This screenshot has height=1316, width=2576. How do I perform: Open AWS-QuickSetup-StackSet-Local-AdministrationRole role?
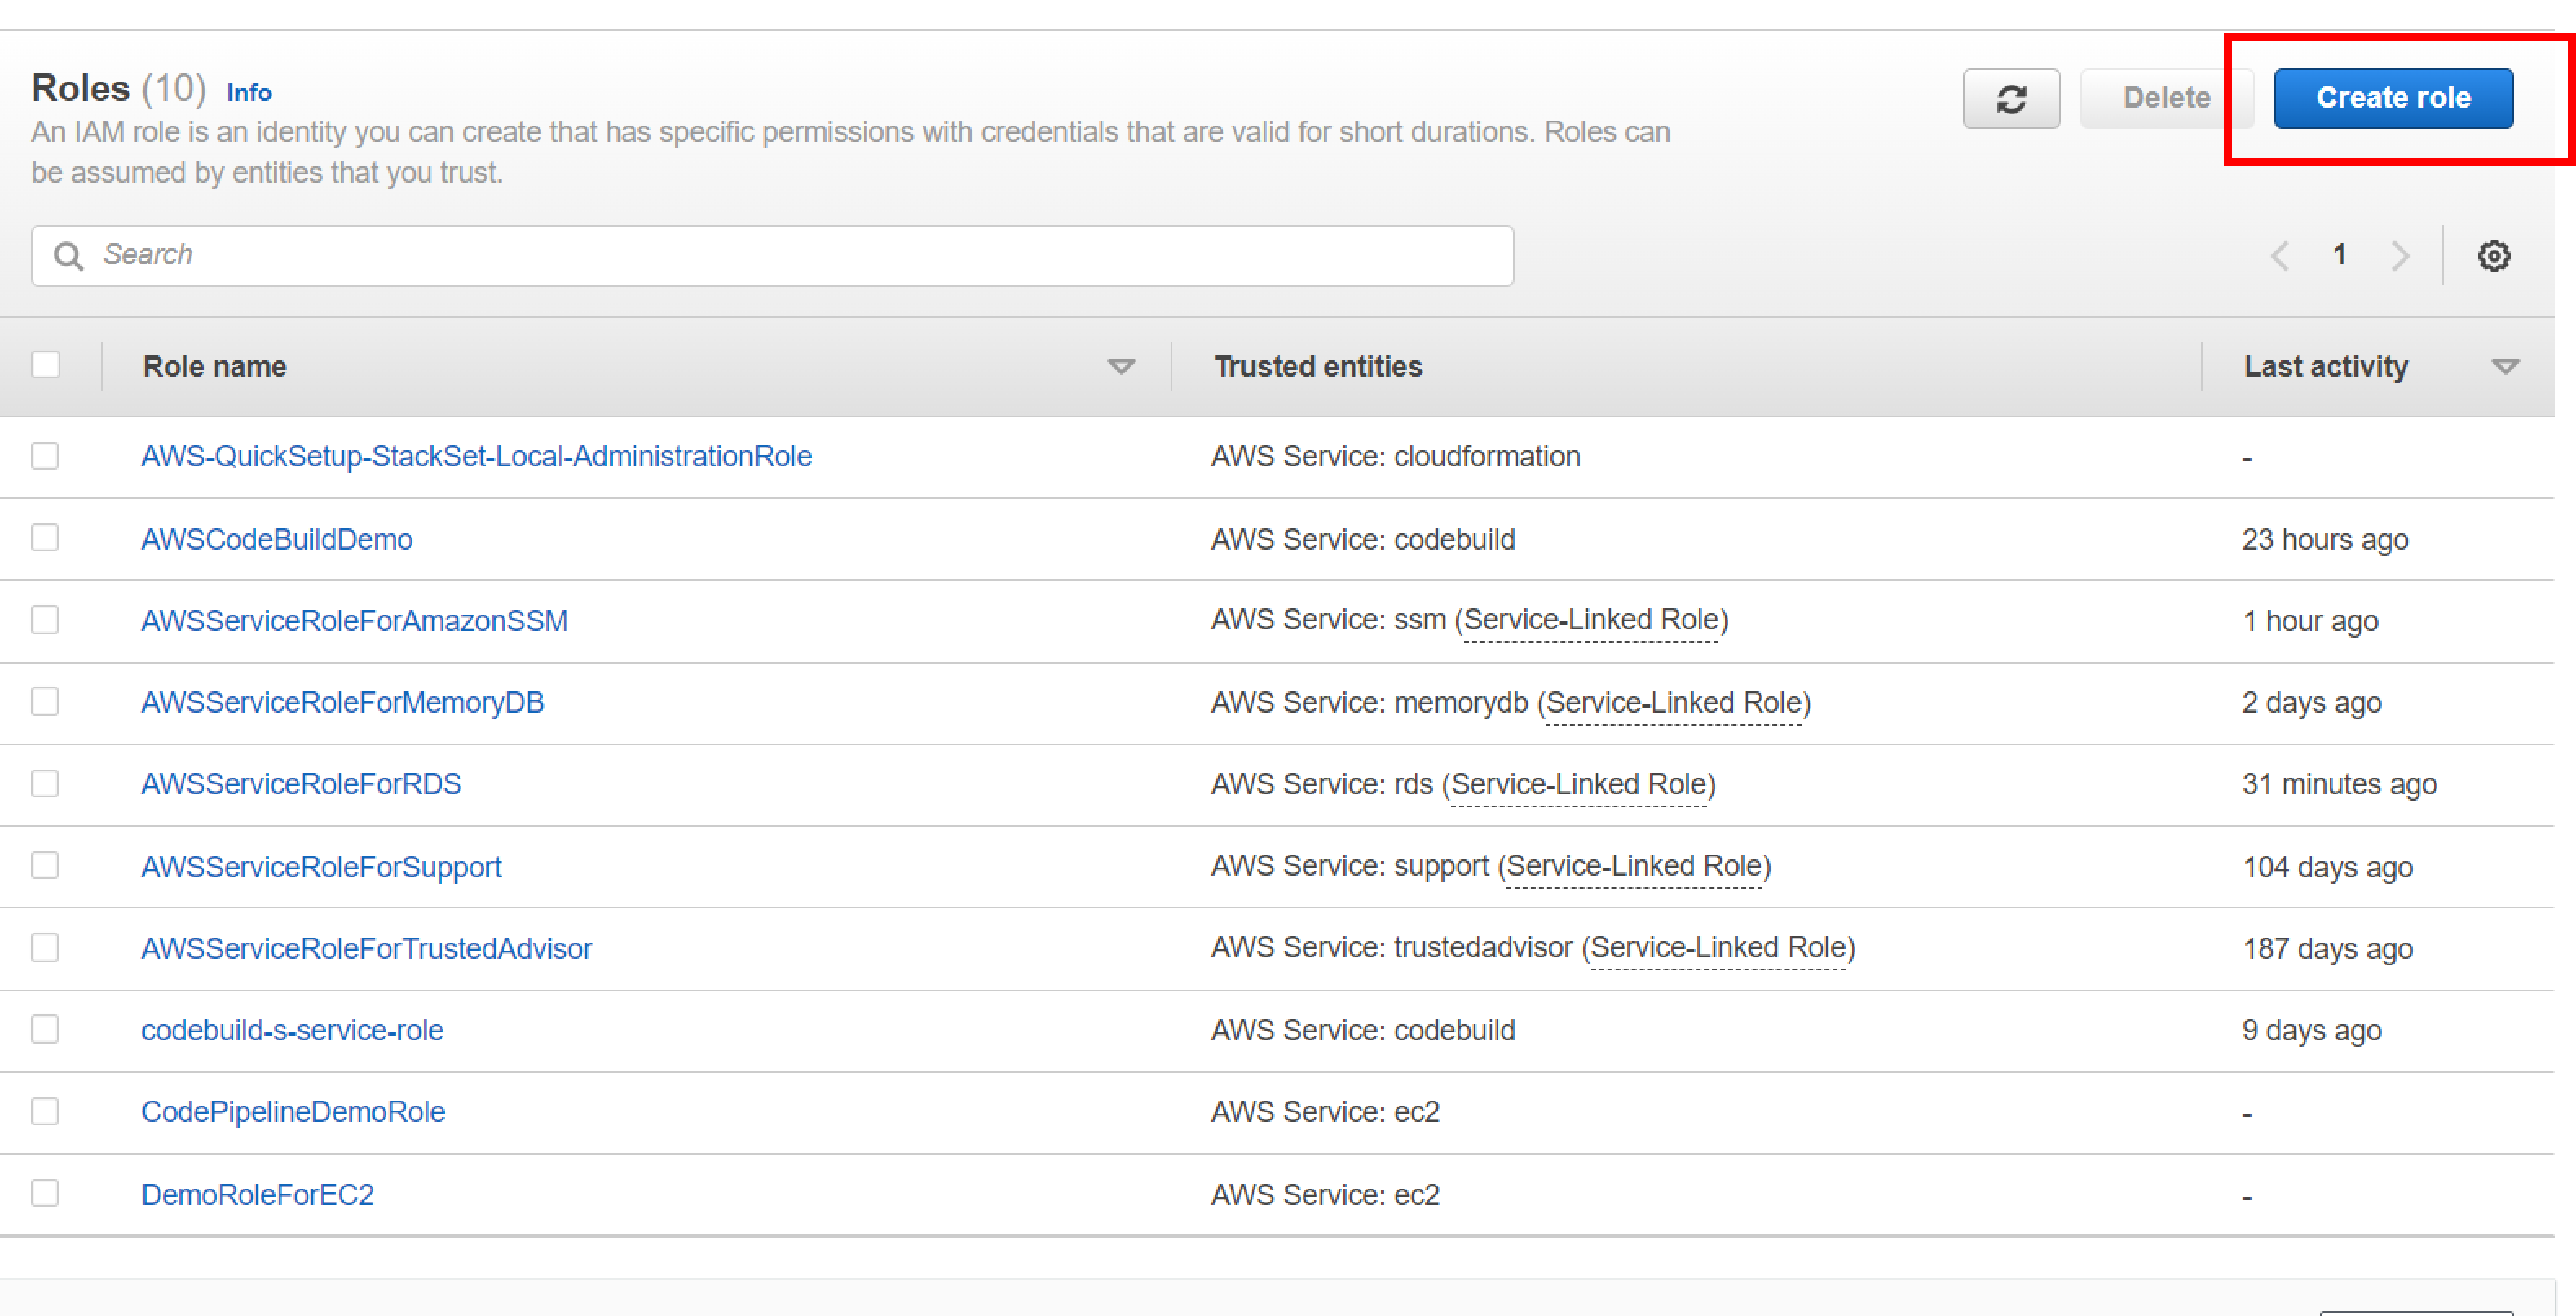[x=476, y=457]
